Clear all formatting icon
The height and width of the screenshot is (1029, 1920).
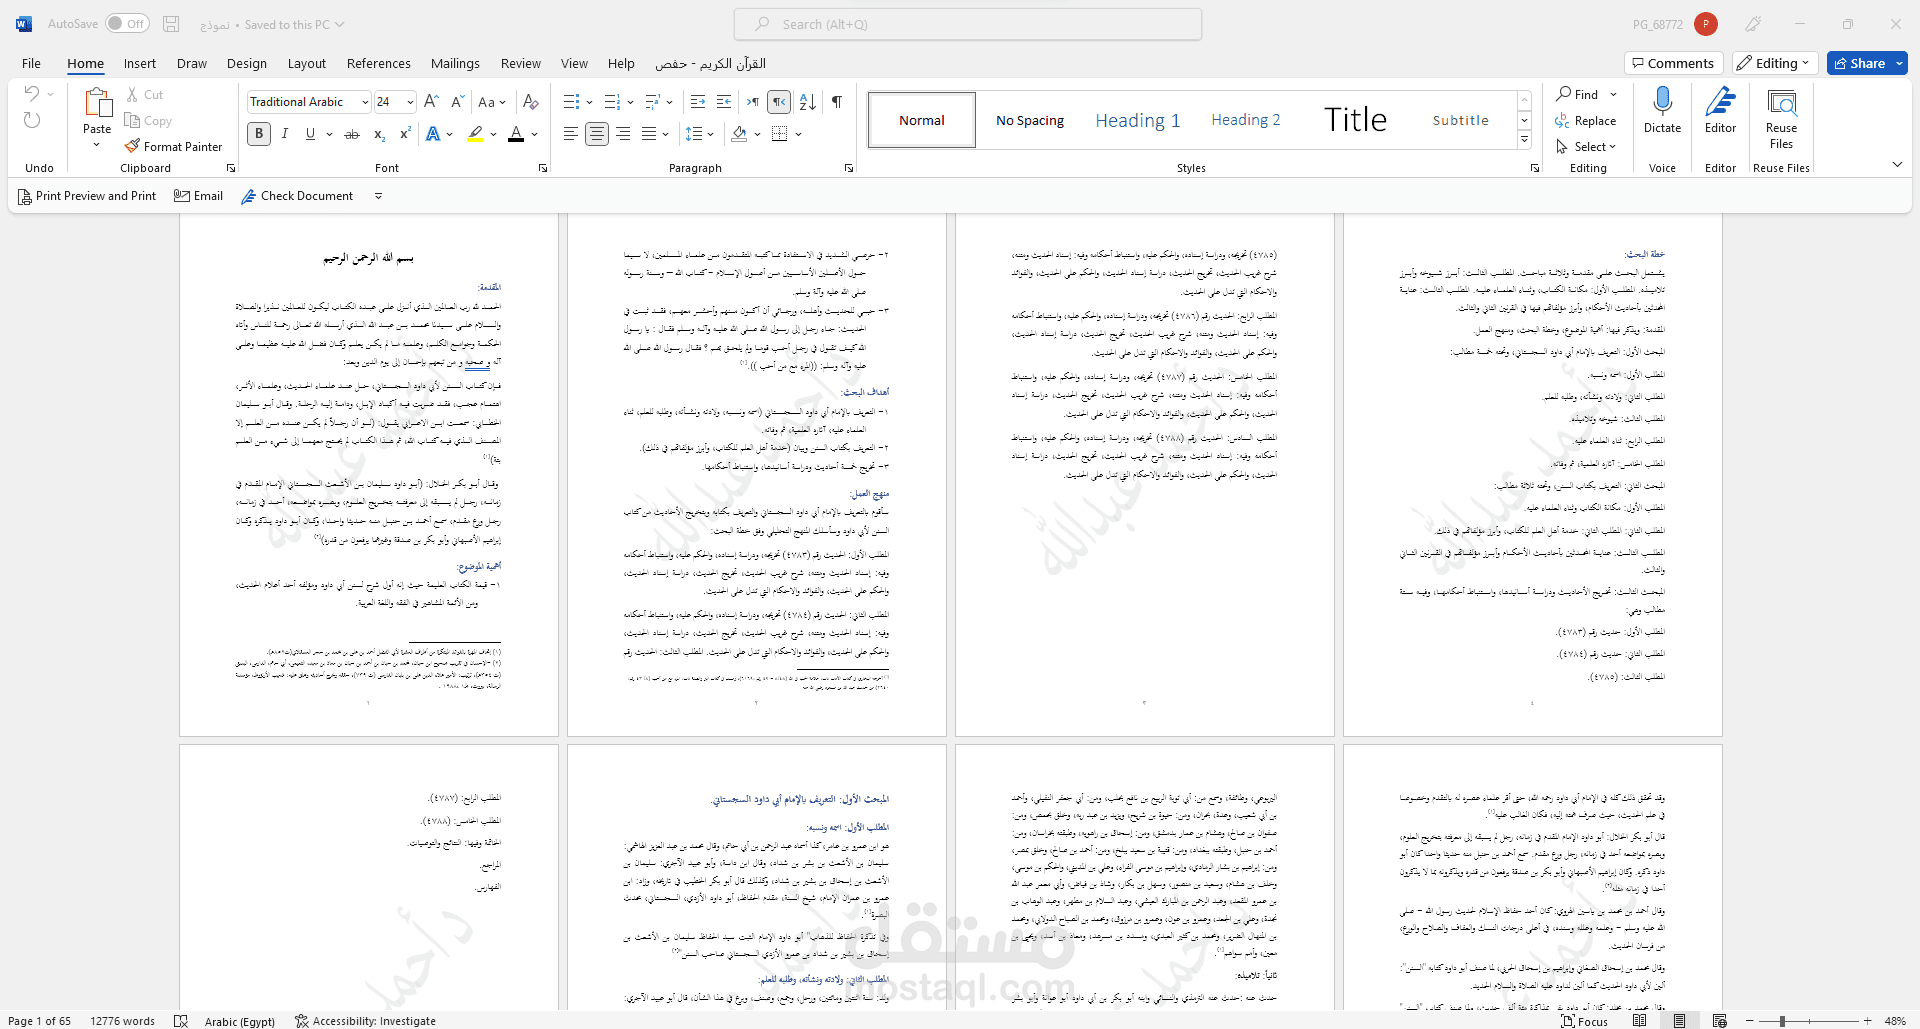[531, 101]
